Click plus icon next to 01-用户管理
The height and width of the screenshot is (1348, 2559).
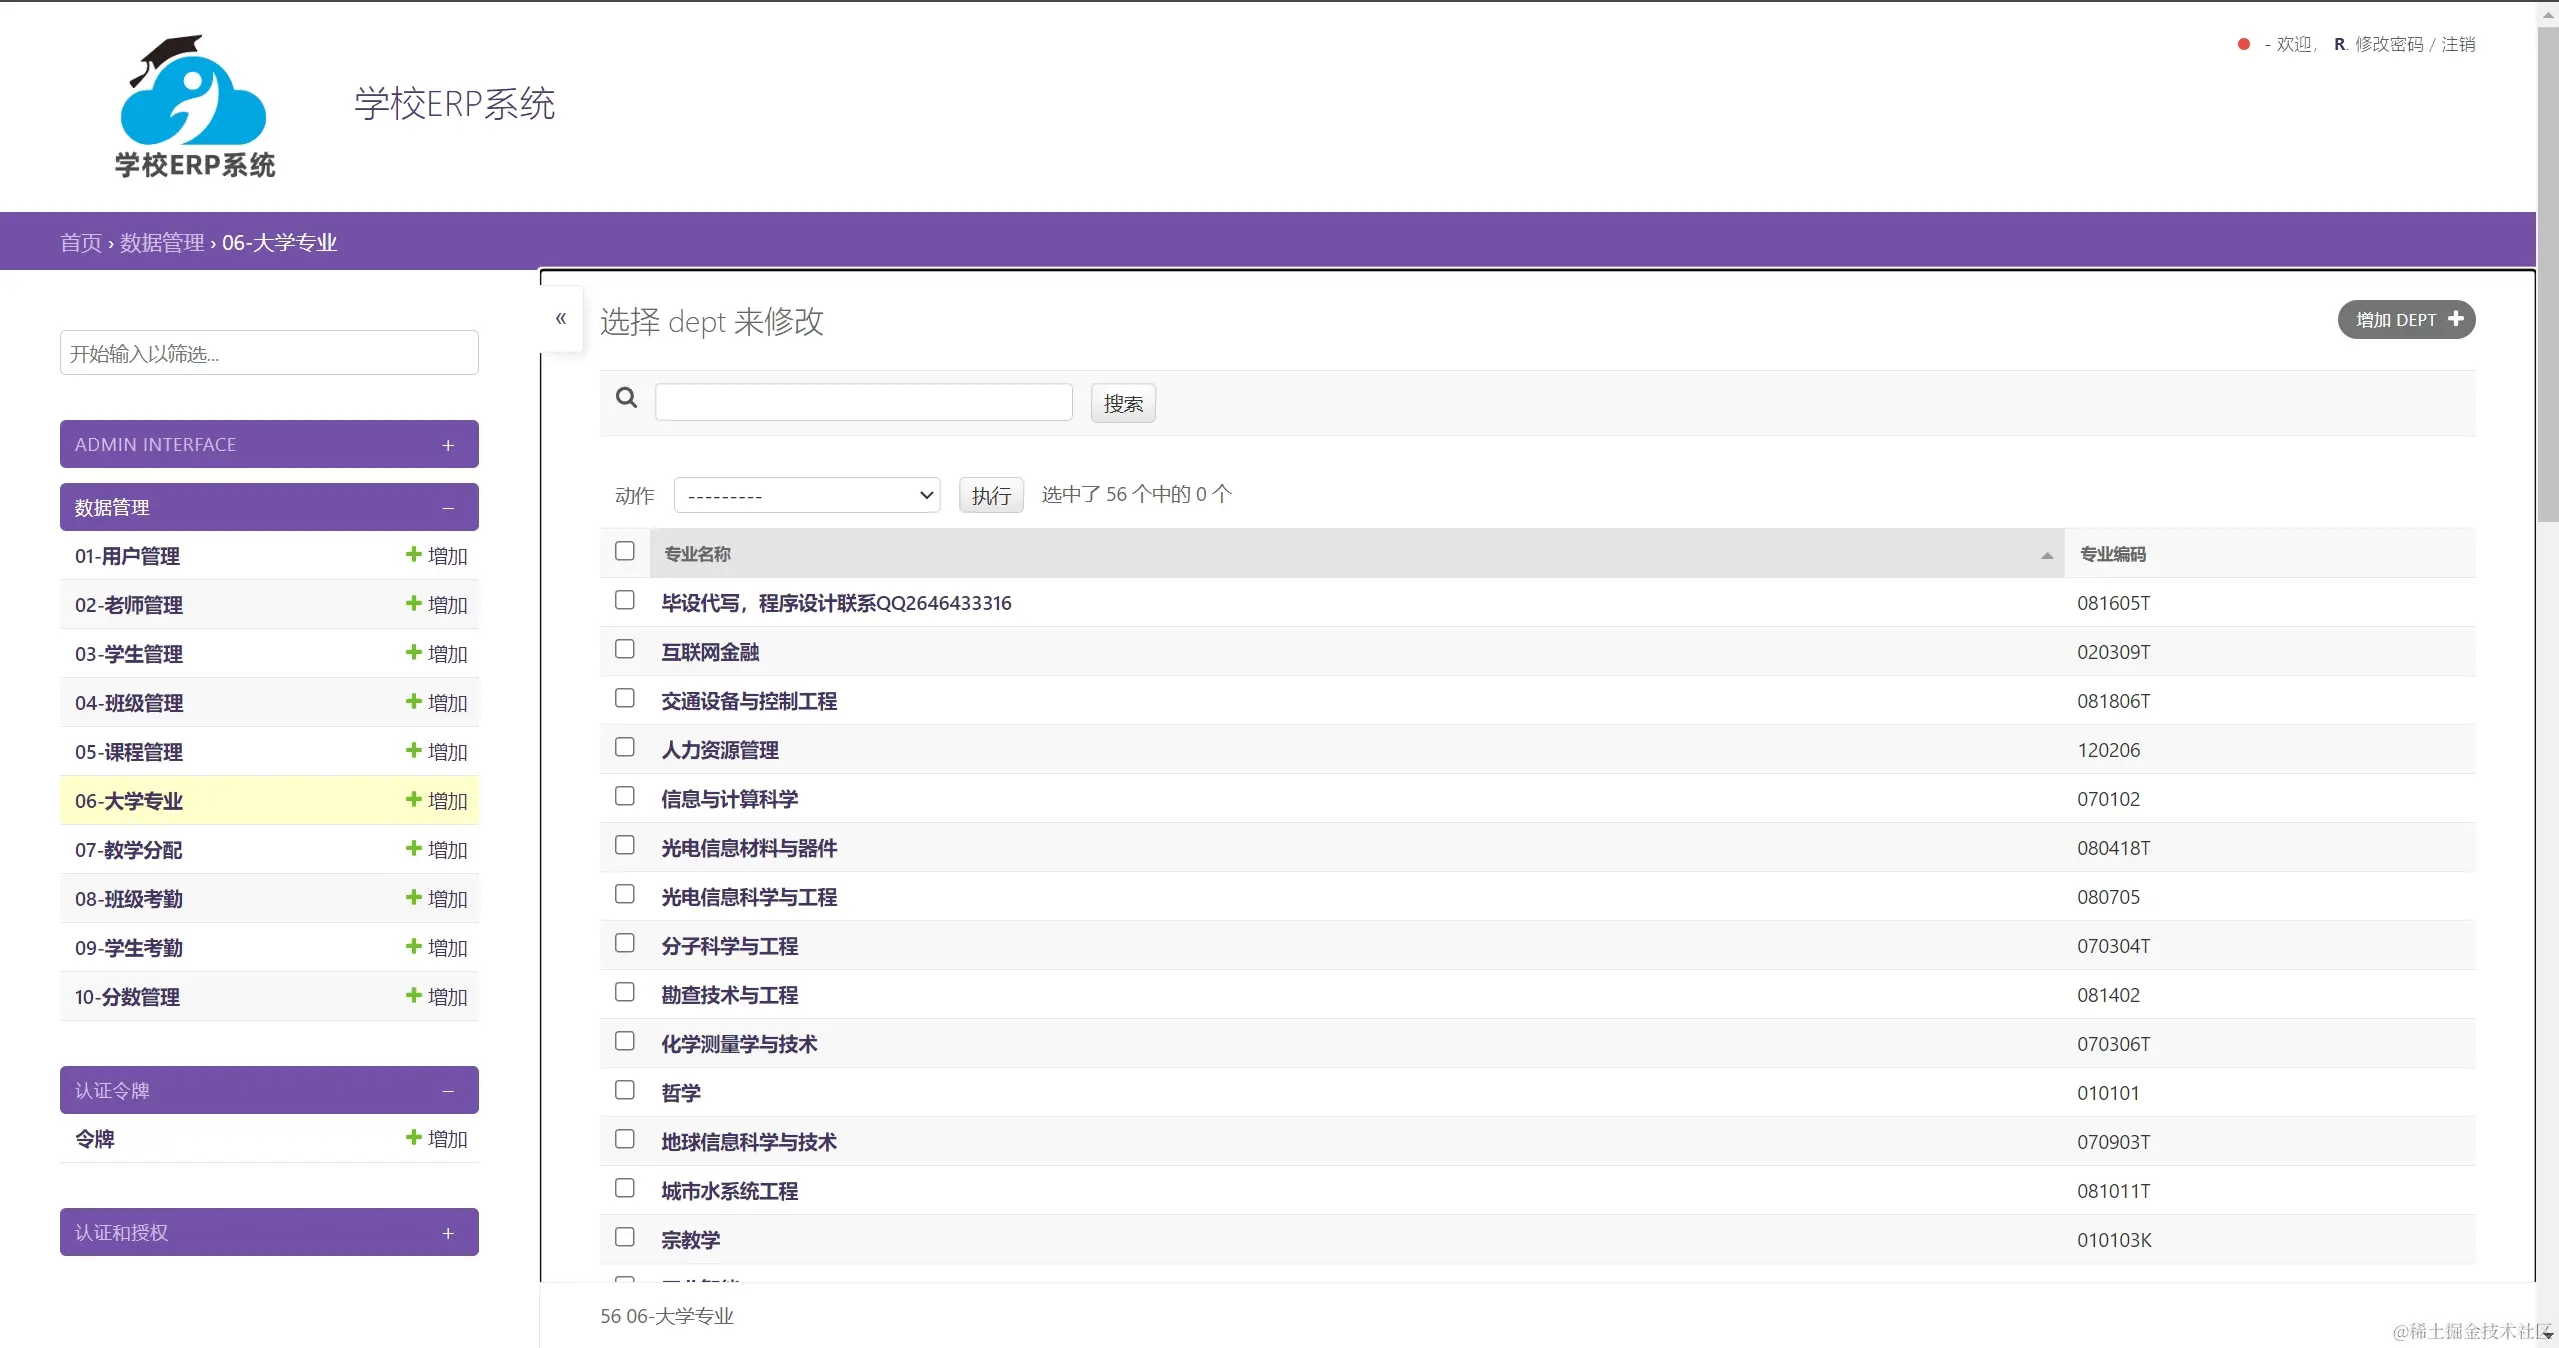coord(413,554)
